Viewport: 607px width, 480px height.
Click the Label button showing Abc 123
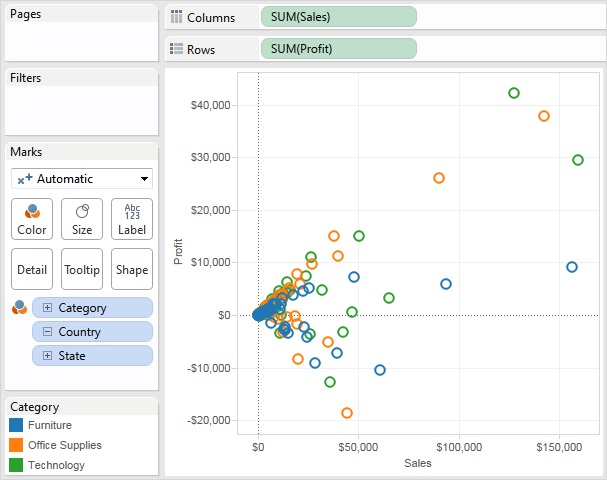[x=132, y=219]
